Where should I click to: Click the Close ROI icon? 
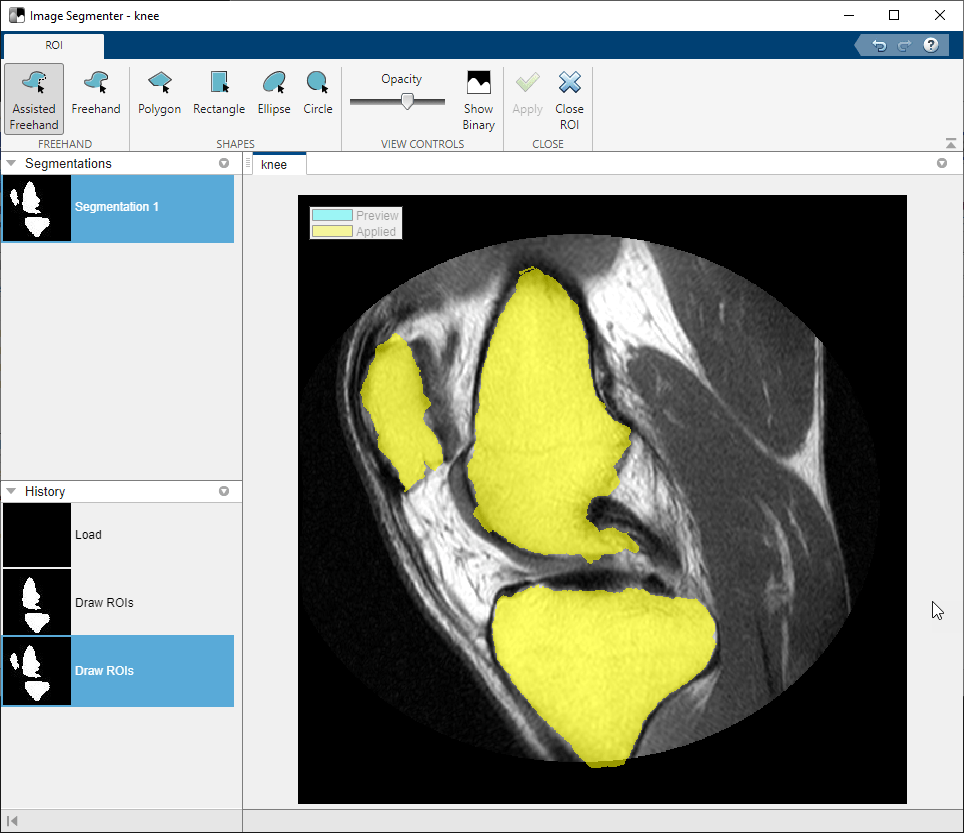click(x=569, y=98)
